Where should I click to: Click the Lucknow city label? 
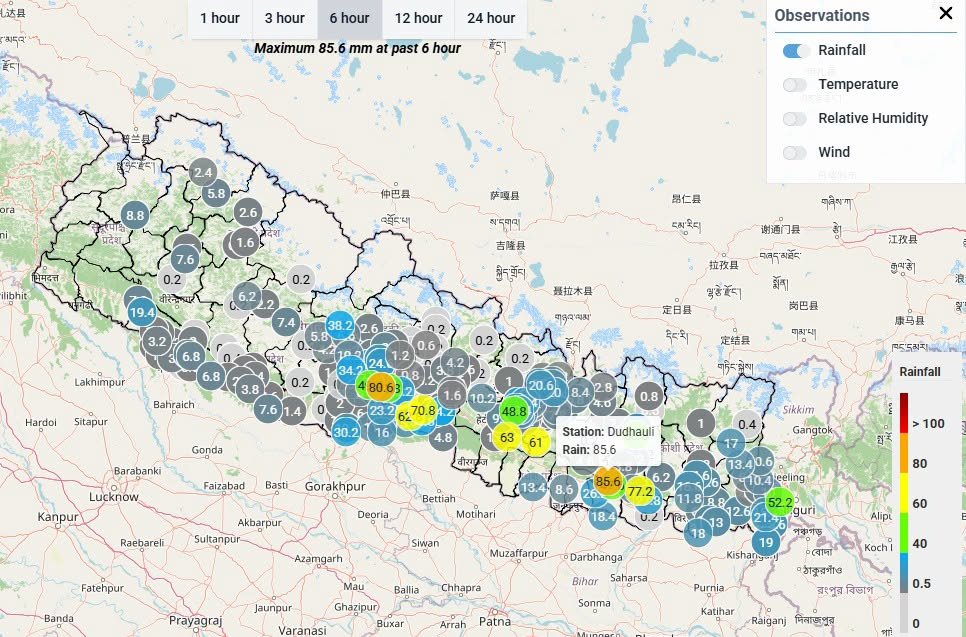pos(114,497)
